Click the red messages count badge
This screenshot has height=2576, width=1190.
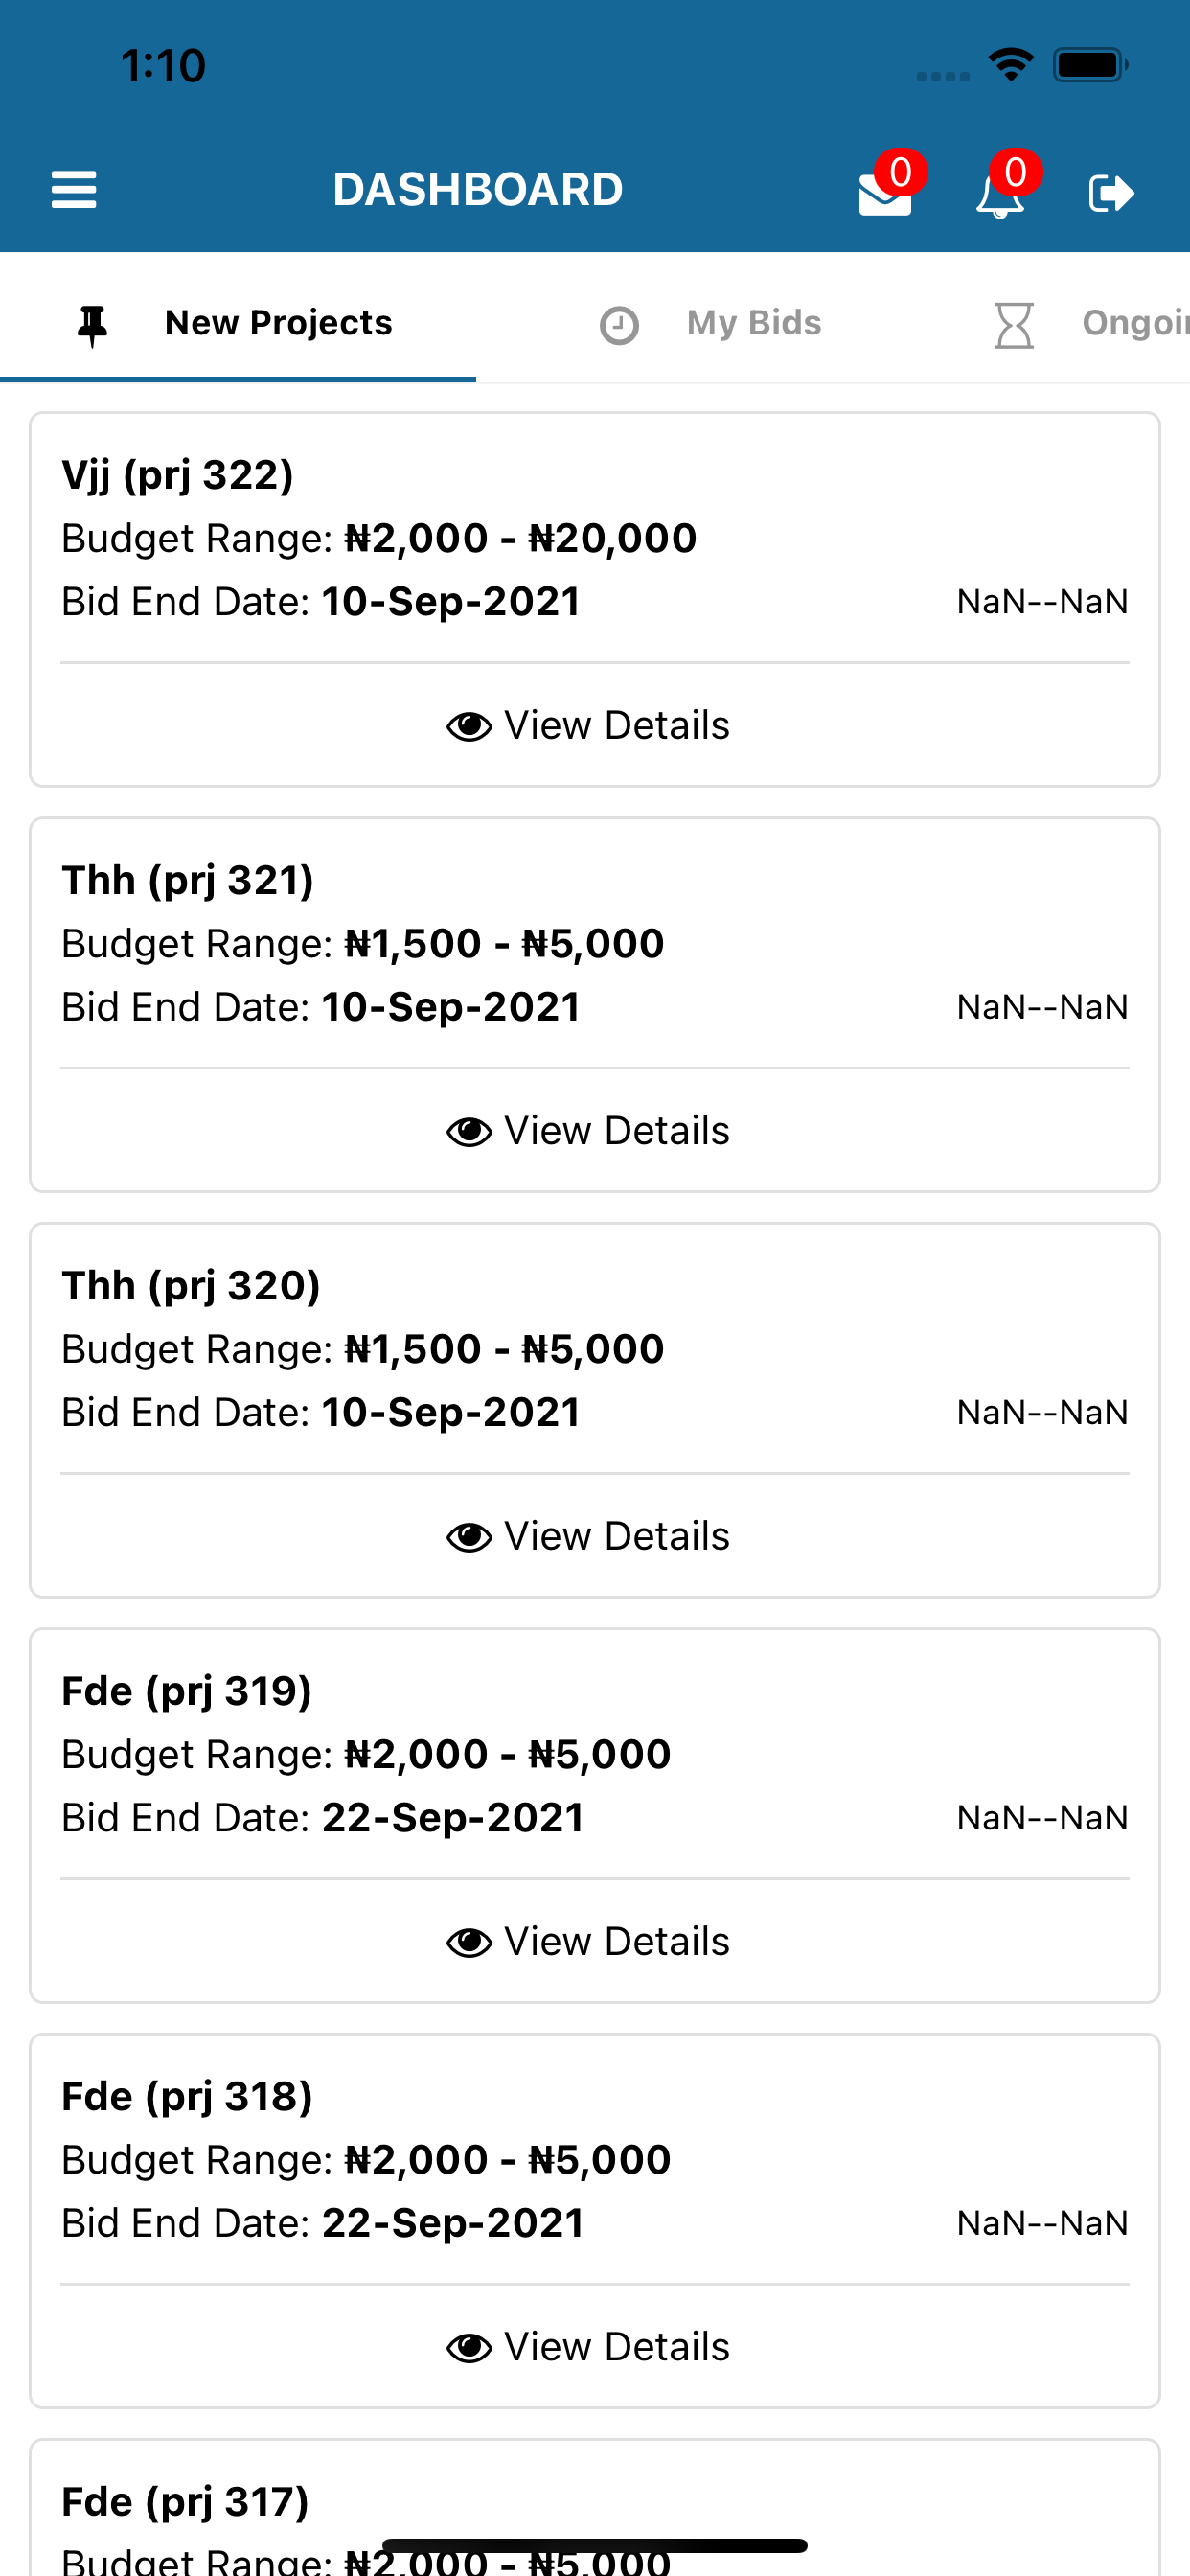coord(900,173)
